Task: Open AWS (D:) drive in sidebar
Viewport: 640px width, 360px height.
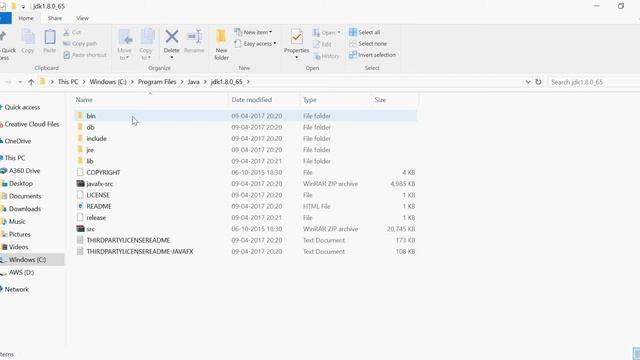Action: coord(21,272)
